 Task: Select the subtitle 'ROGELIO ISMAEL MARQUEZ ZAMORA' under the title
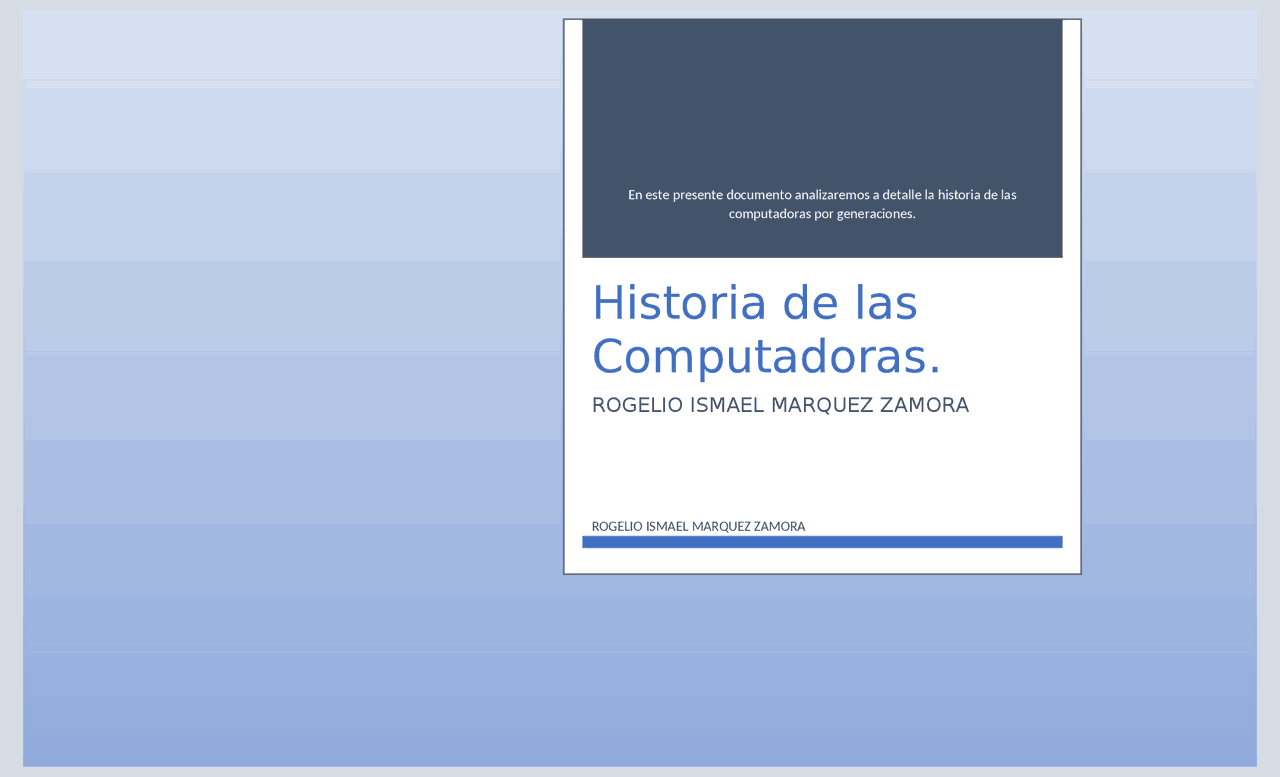tap(780, 405)
